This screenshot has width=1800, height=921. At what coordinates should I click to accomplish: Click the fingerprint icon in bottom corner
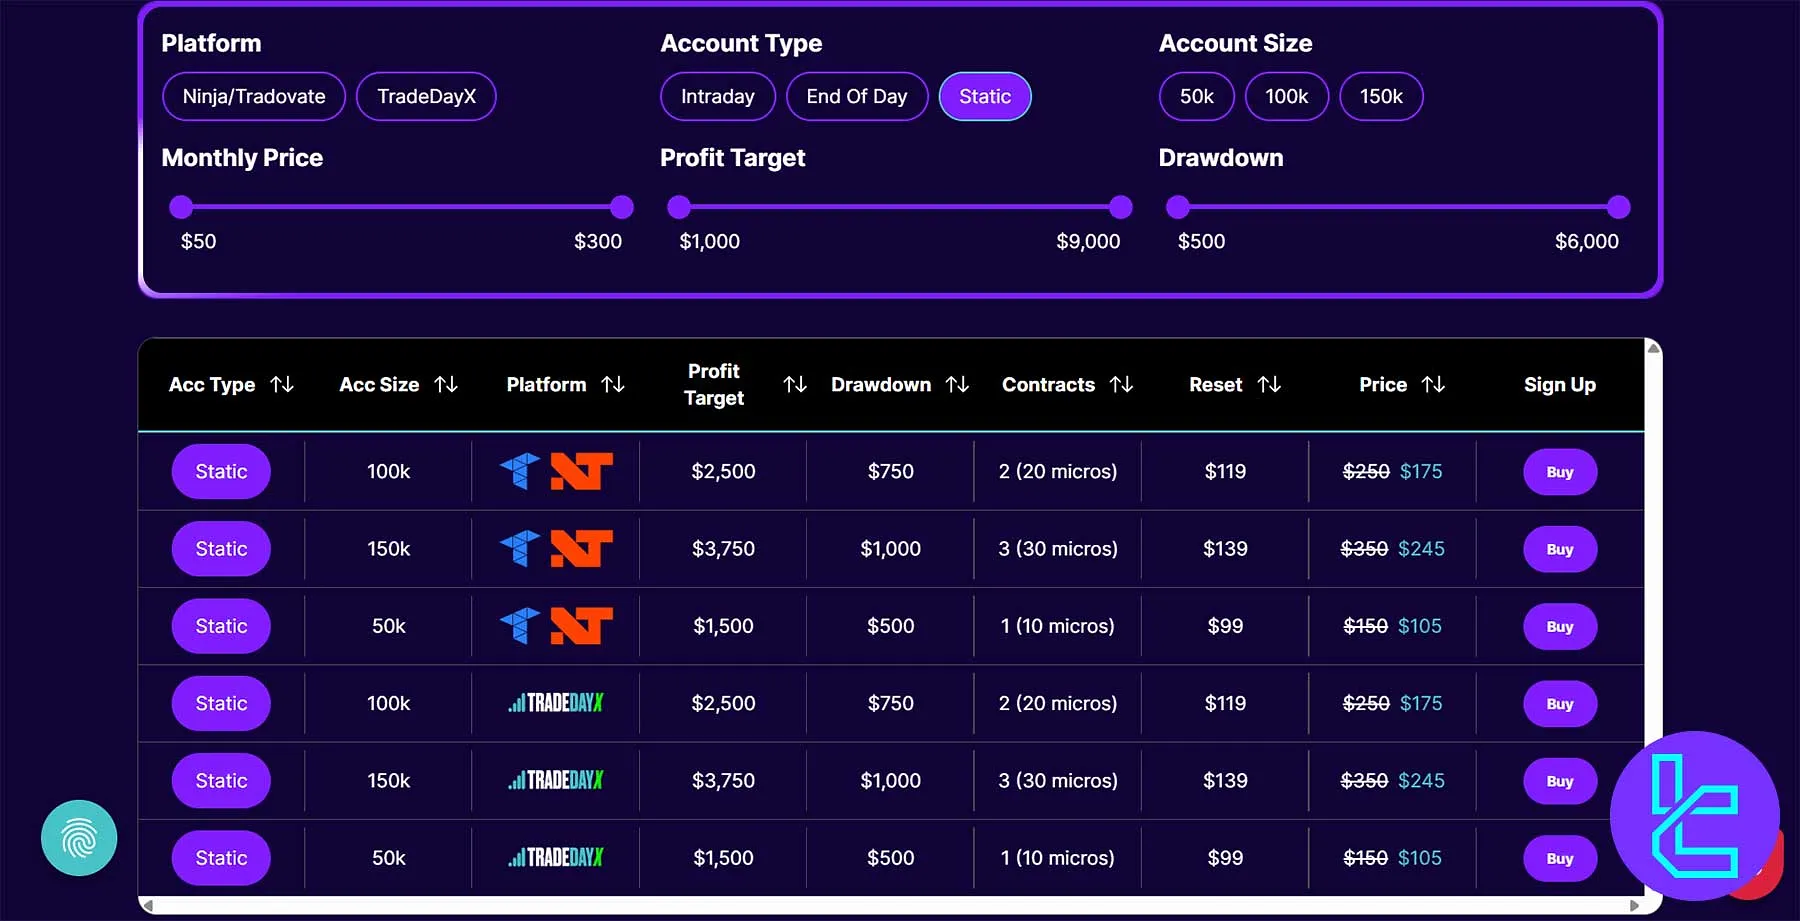tap(79, 838)
